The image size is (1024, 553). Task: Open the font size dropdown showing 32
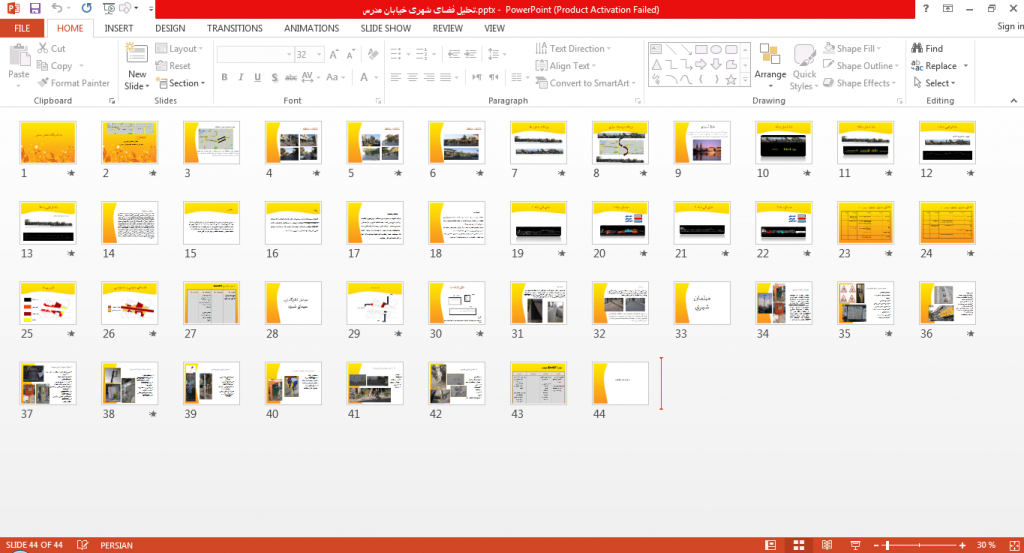pos(309,55)
